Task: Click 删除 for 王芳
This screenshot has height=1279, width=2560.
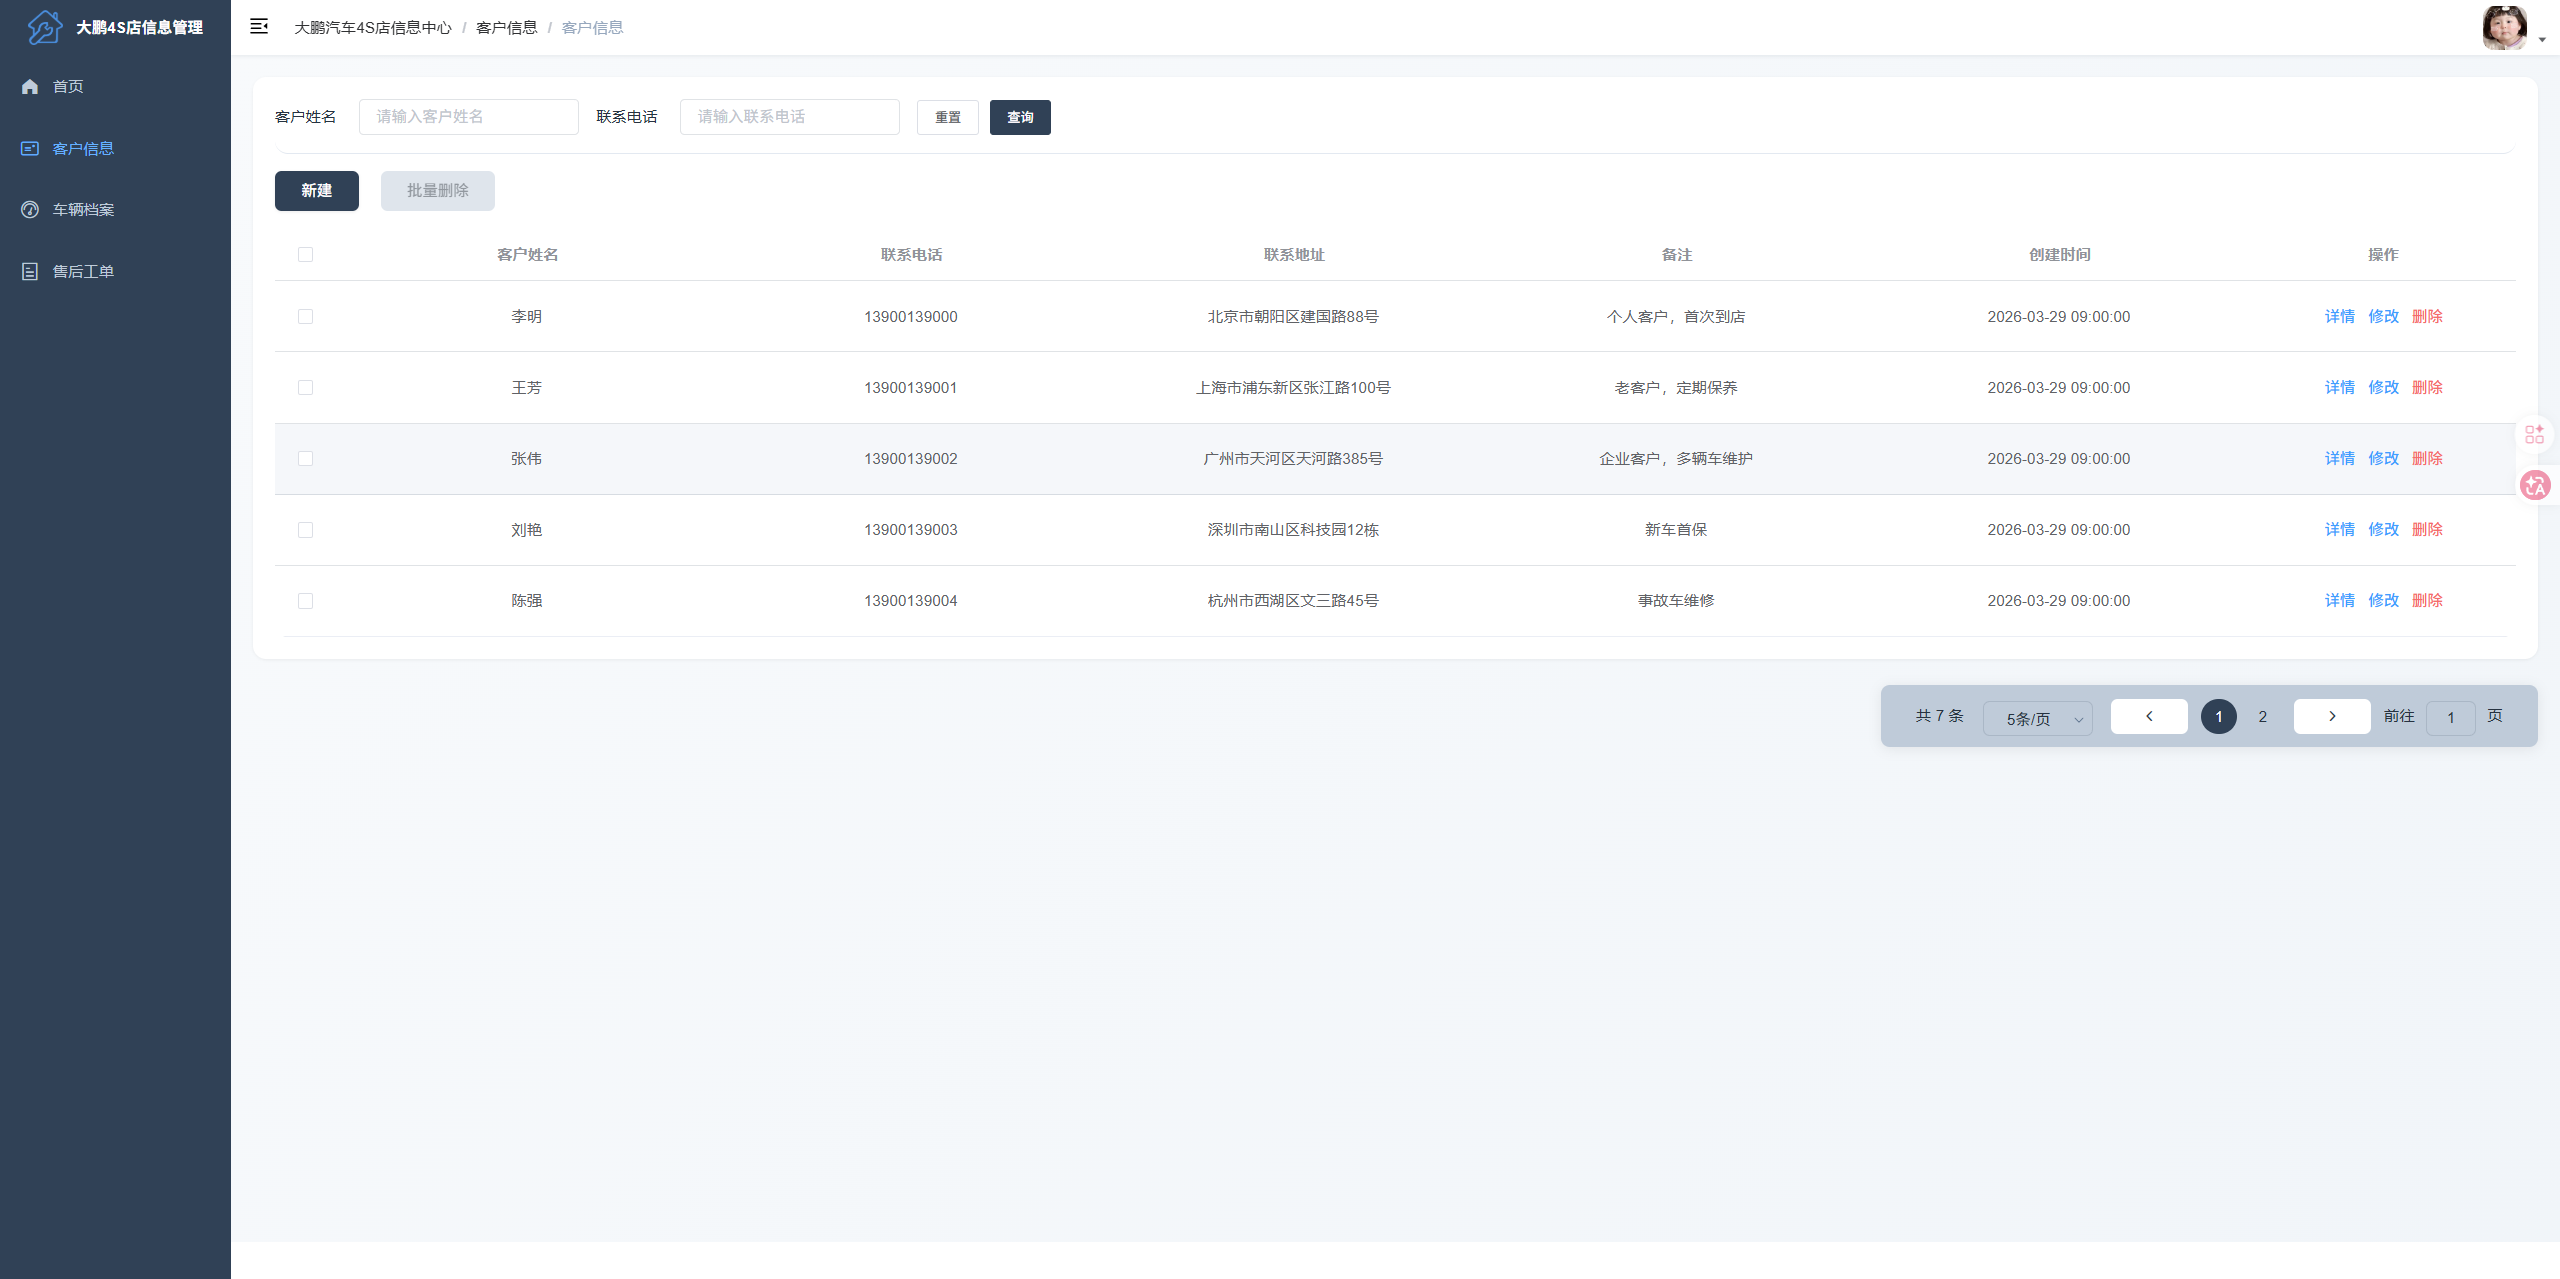Action: point(2428,388)
